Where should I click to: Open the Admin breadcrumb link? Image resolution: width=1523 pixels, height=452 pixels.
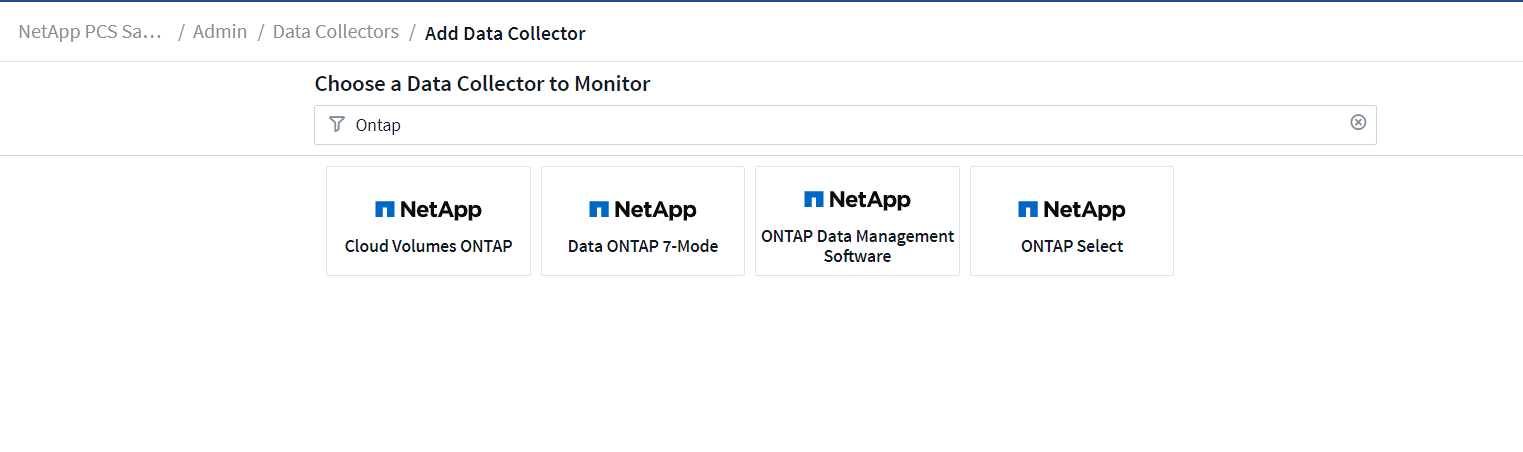coord(220,32)
